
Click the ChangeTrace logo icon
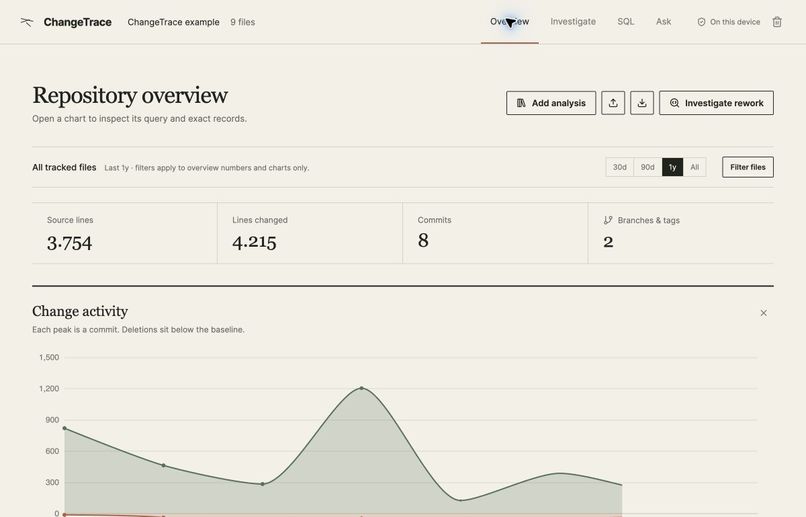coord(27,22)
